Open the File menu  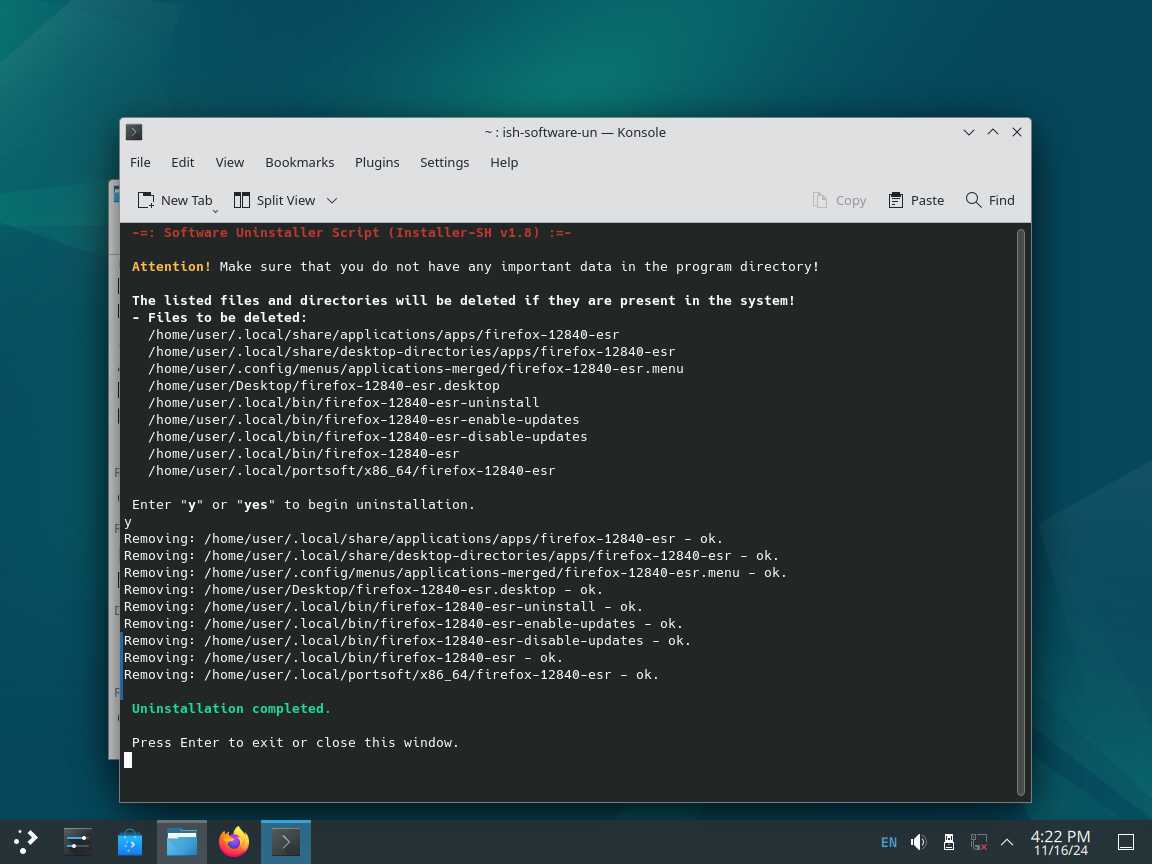coord(140,162)
